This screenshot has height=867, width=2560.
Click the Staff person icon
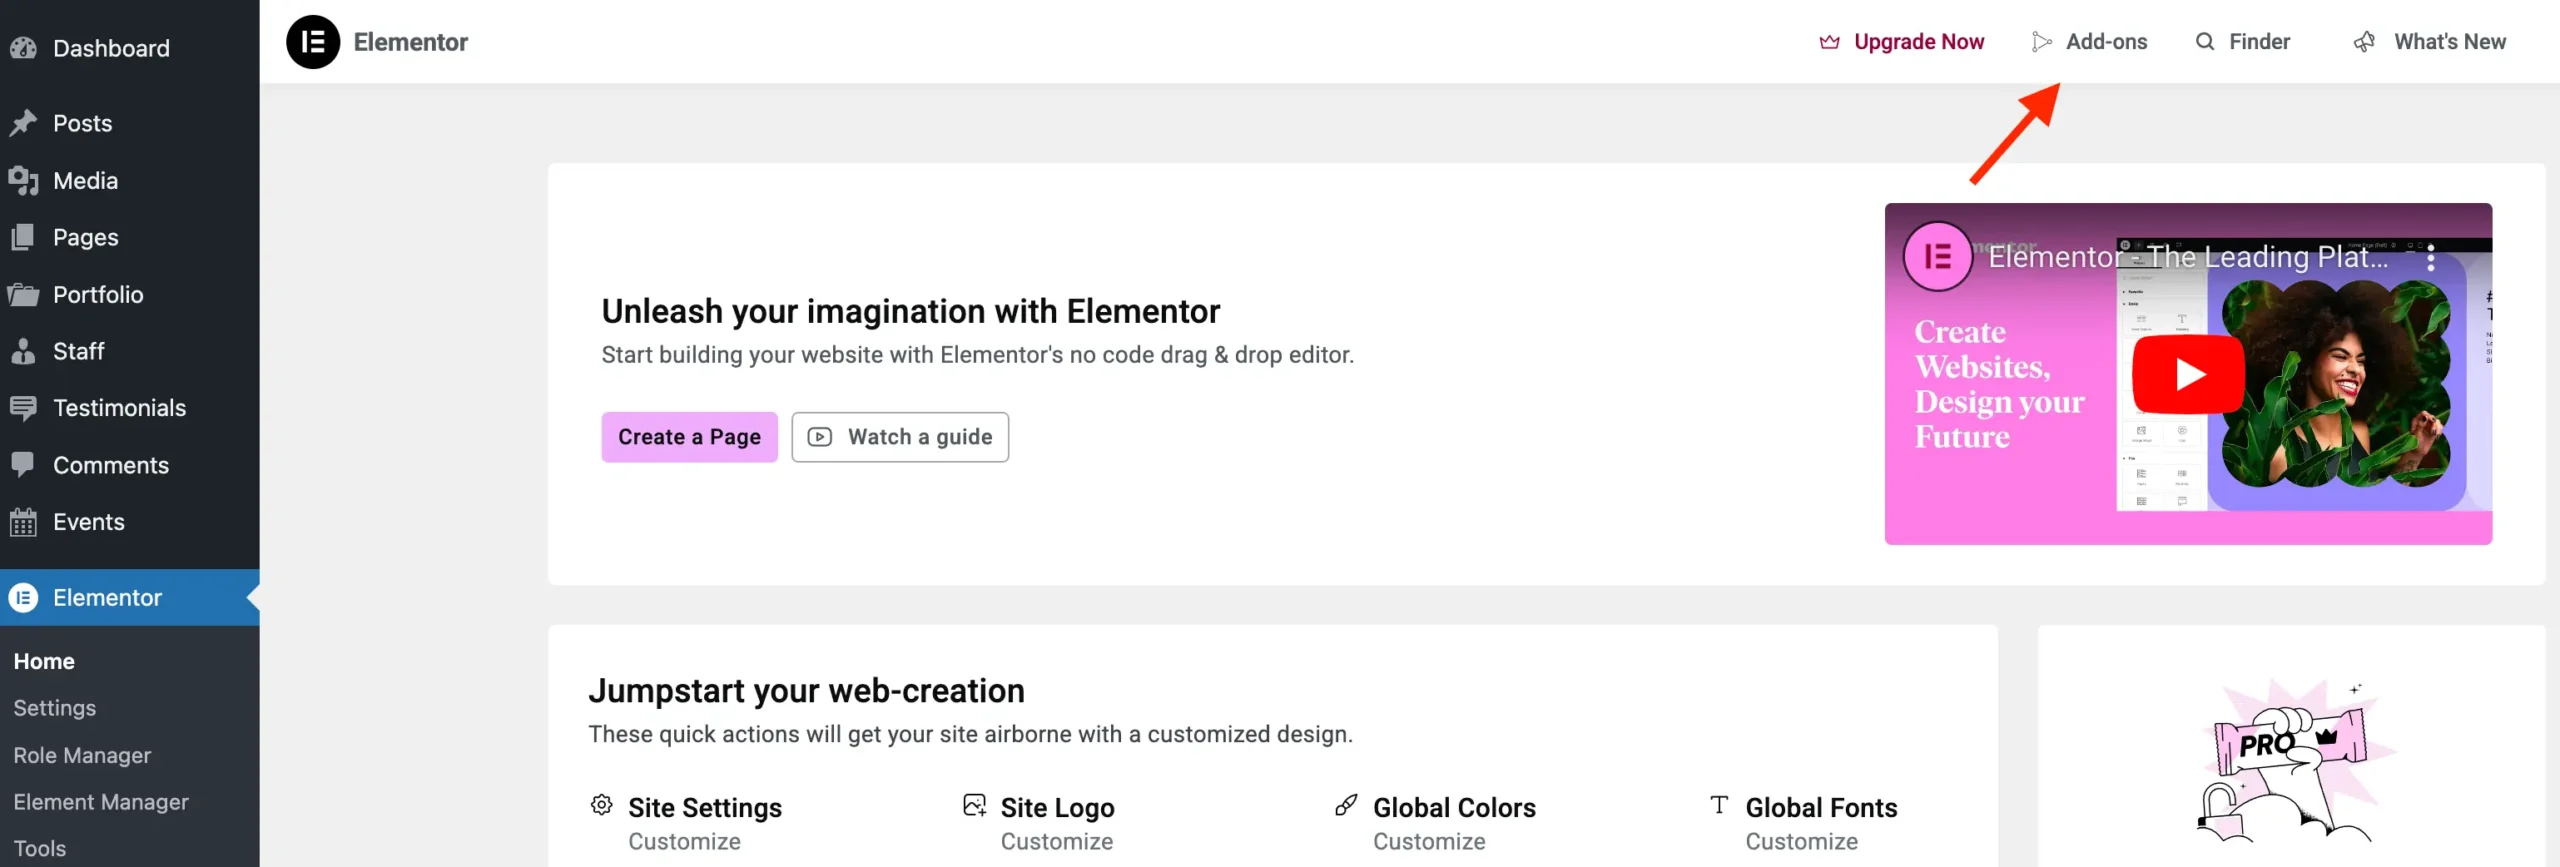coord(23,351)
